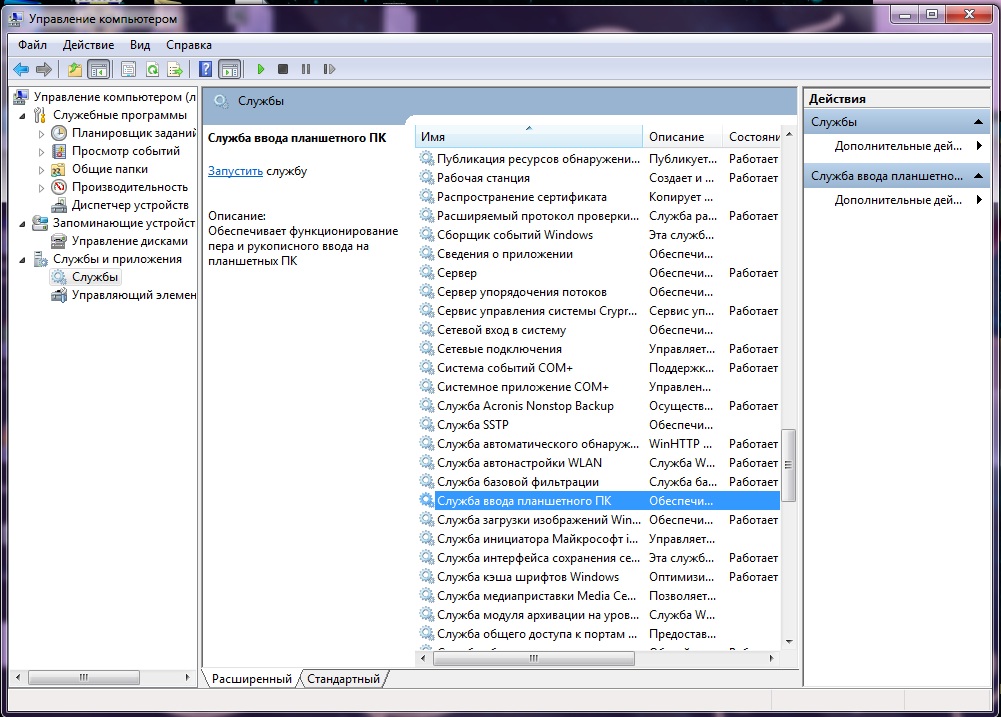
Task: Toggle the Show/Hide Action Pane button
Action: 230,69
